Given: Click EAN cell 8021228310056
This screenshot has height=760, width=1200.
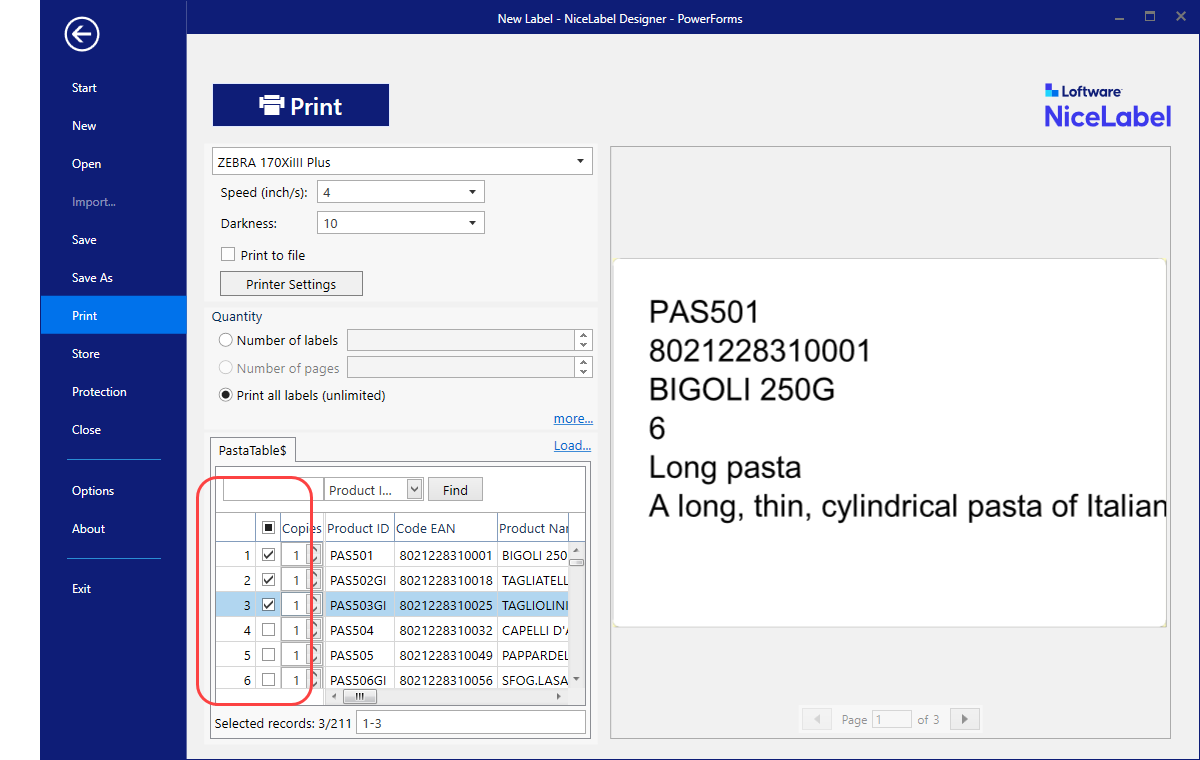Looking at the screenshot, I should (445, 680).
